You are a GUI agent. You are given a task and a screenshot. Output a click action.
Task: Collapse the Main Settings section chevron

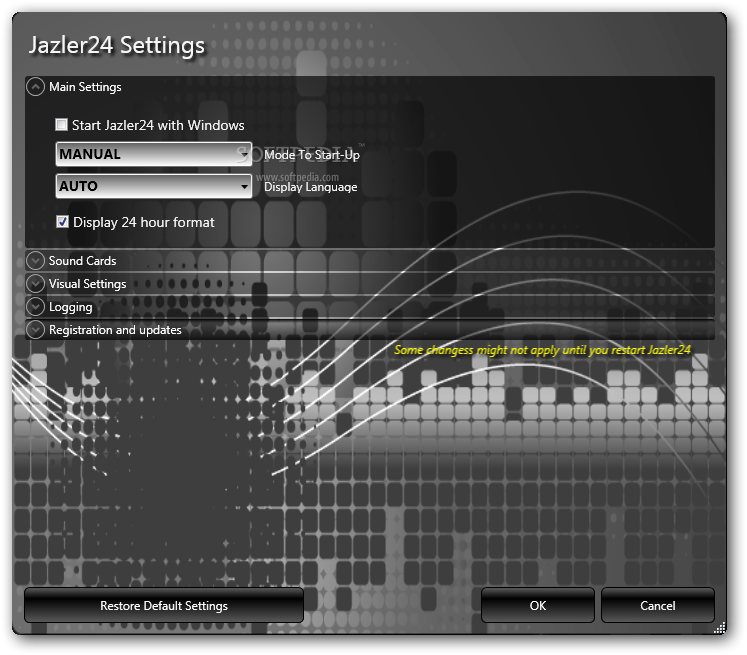[35, 87]
